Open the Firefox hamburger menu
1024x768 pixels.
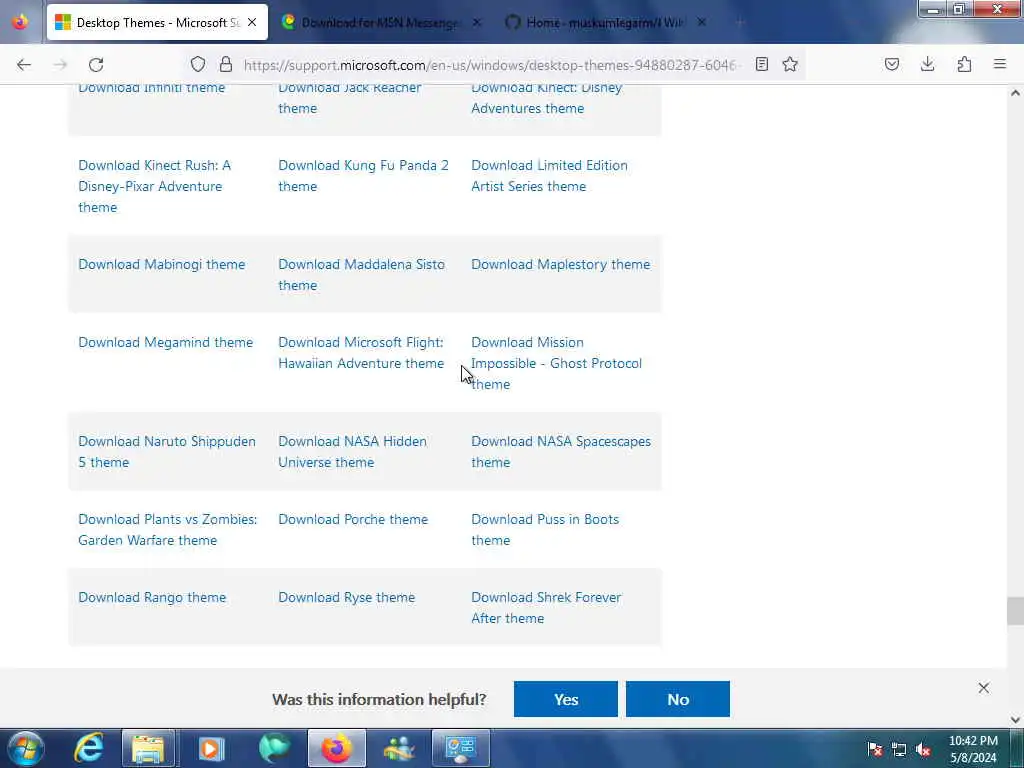(1000, 64)
